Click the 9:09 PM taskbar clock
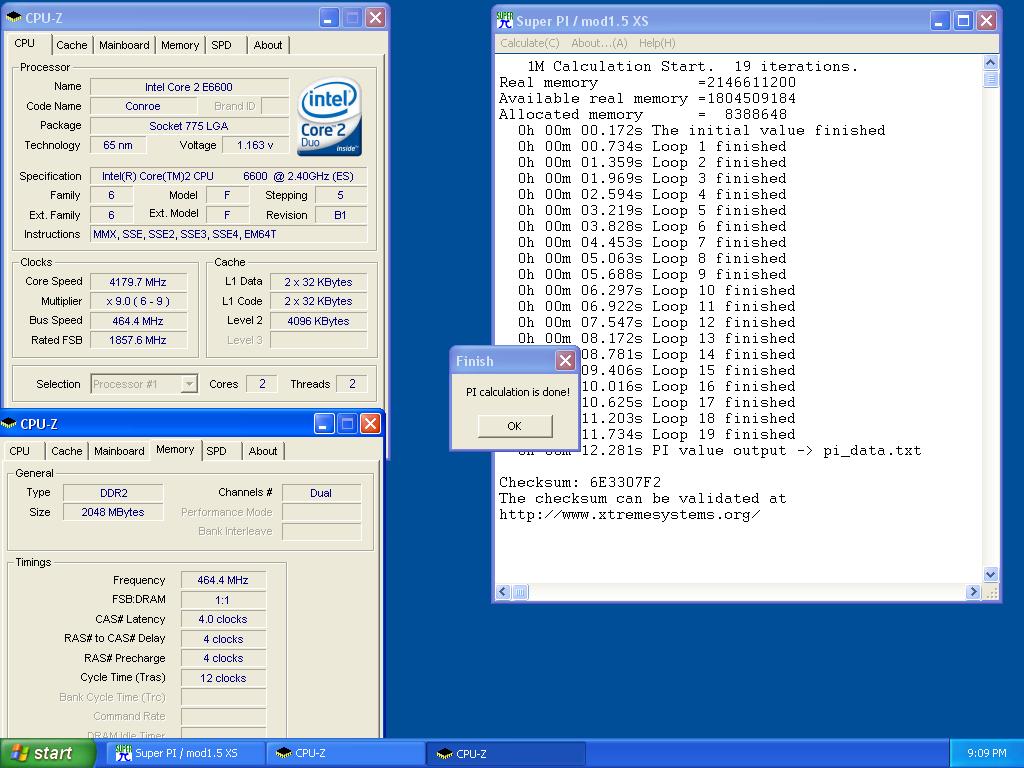Viewport: 1024px width, 768px height. click(986, 753)
